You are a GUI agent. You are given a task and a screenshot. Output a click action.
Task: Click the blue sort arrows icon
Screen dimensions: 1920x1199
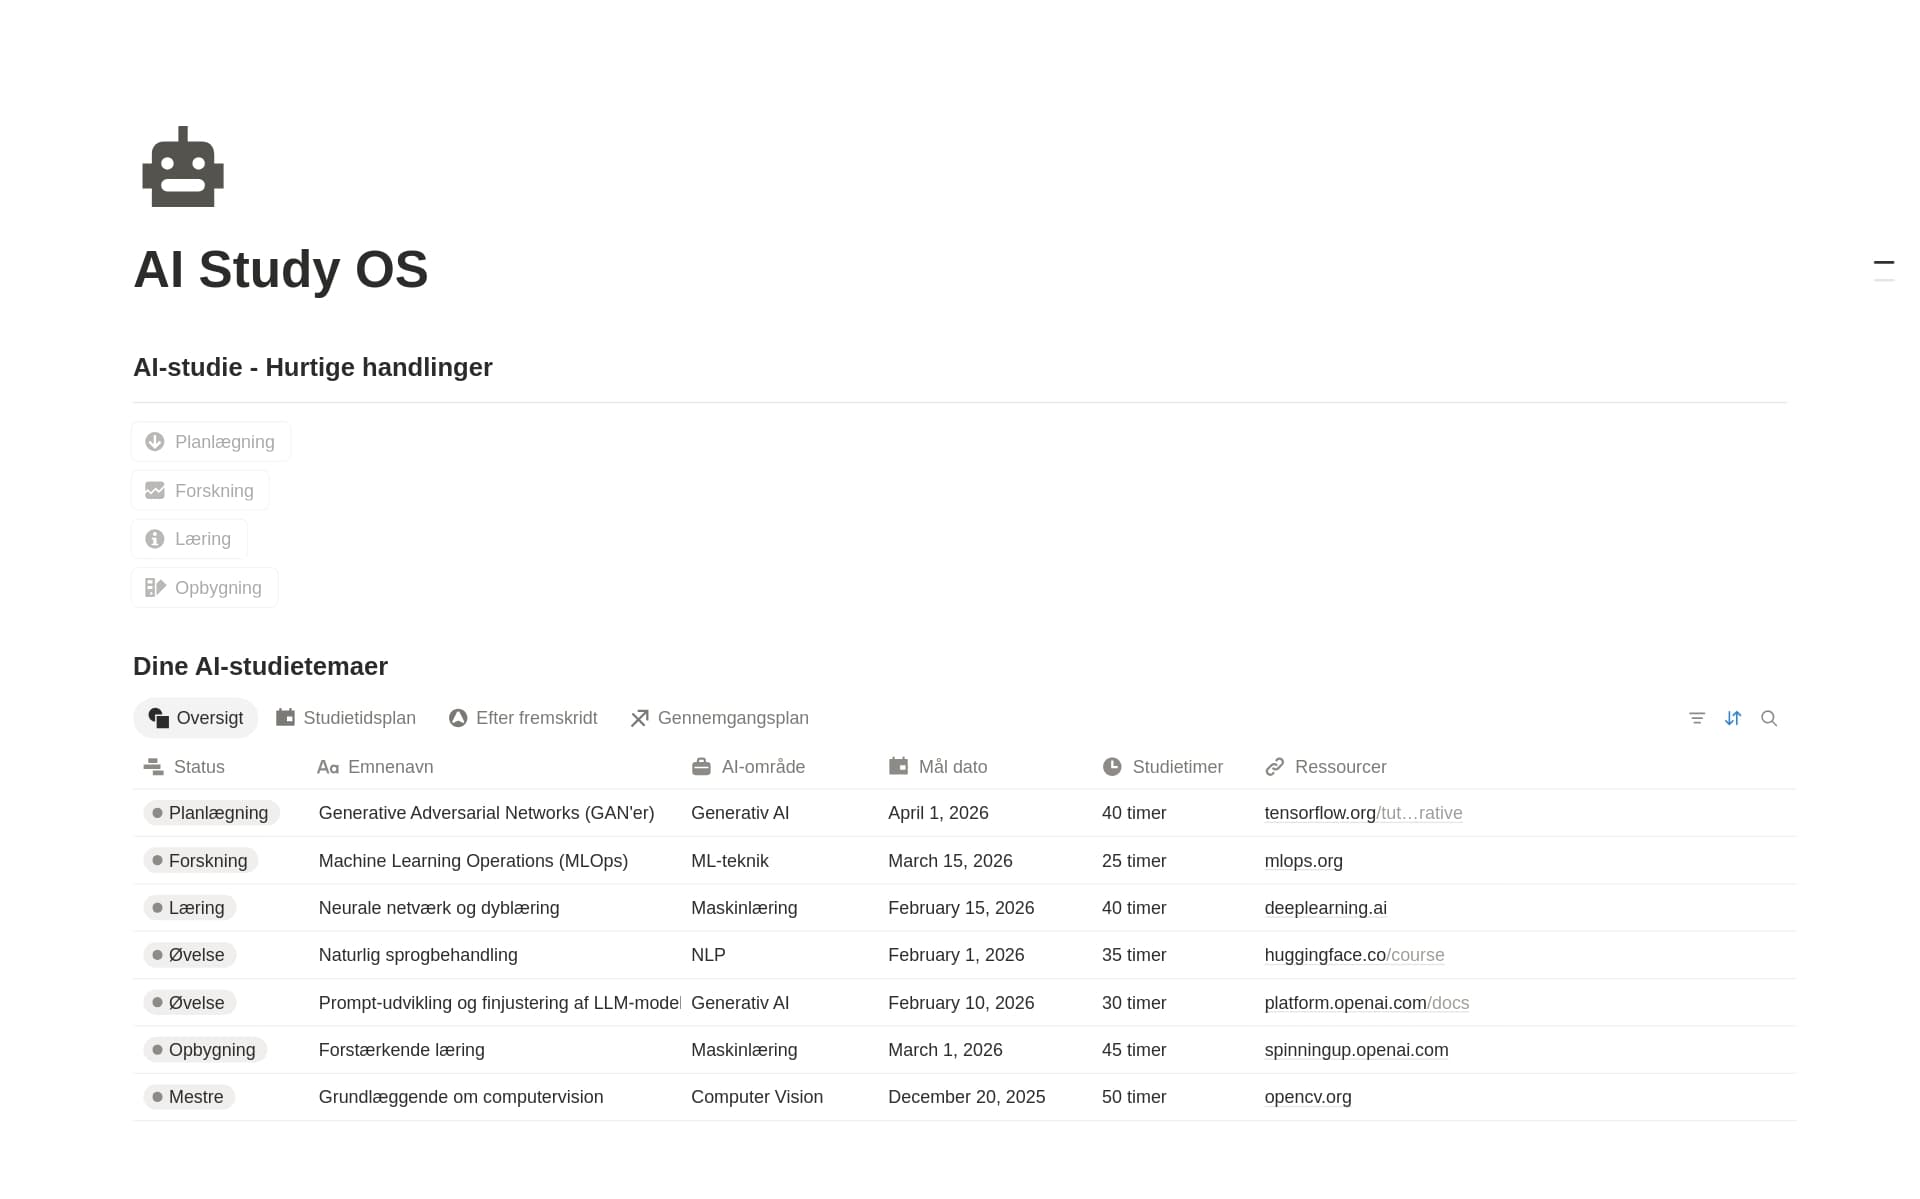pos(1733,718)
